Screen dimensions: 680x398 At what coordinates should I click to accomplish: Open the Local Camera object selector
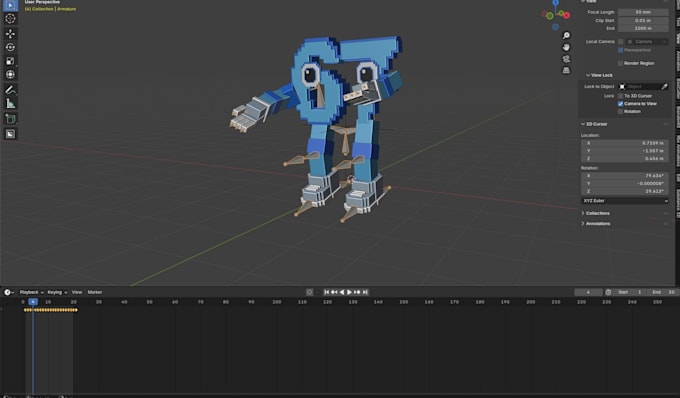point(647,42)
